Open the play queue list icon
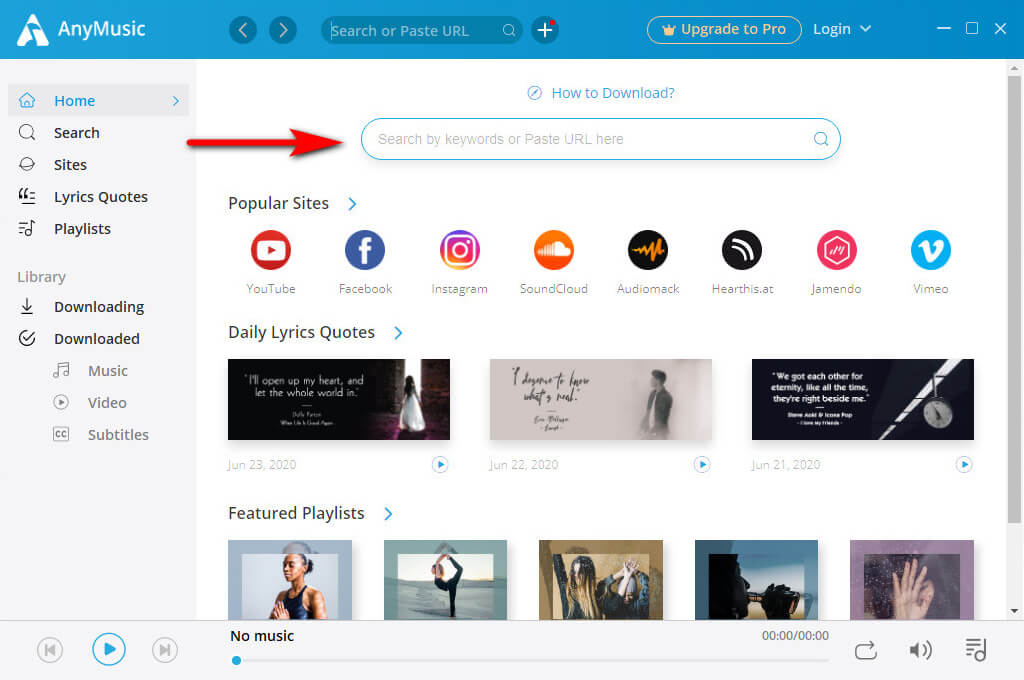Viewport: 1024px width, 680px height. [976, 650]
